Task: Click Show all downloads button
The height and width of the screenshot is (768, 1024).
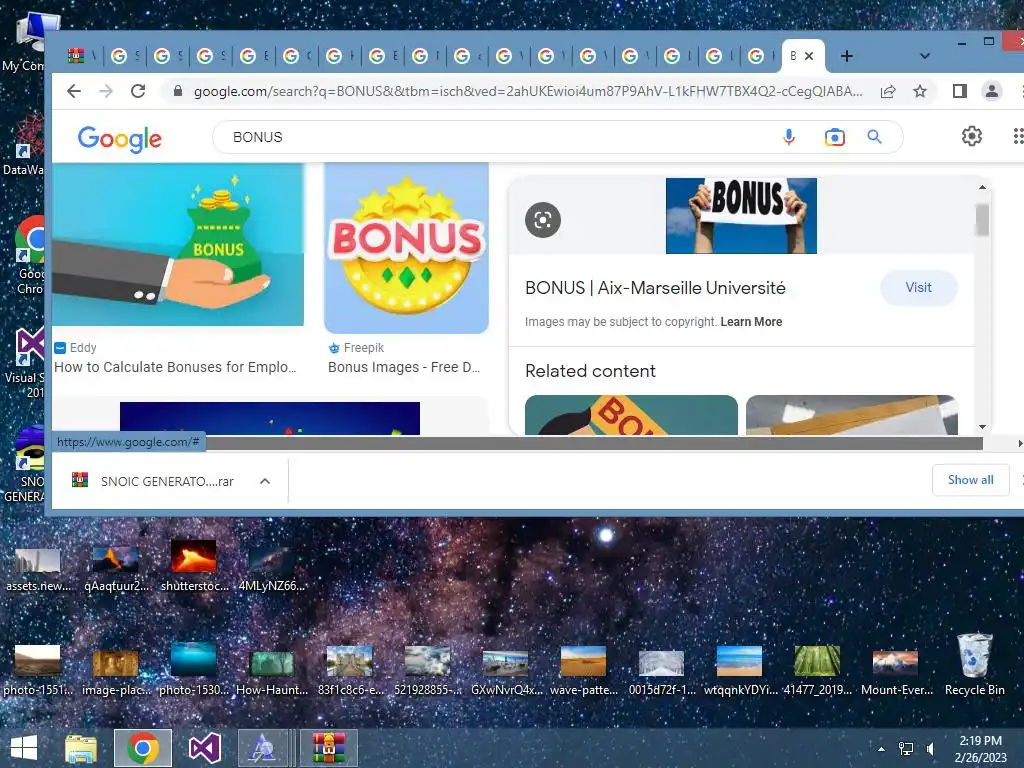Action: 970,480
